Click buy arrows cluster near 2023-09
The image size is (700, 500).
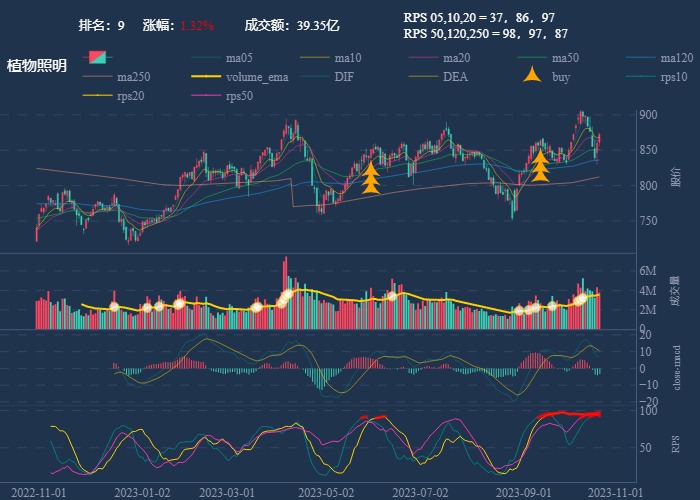[540, 166]
